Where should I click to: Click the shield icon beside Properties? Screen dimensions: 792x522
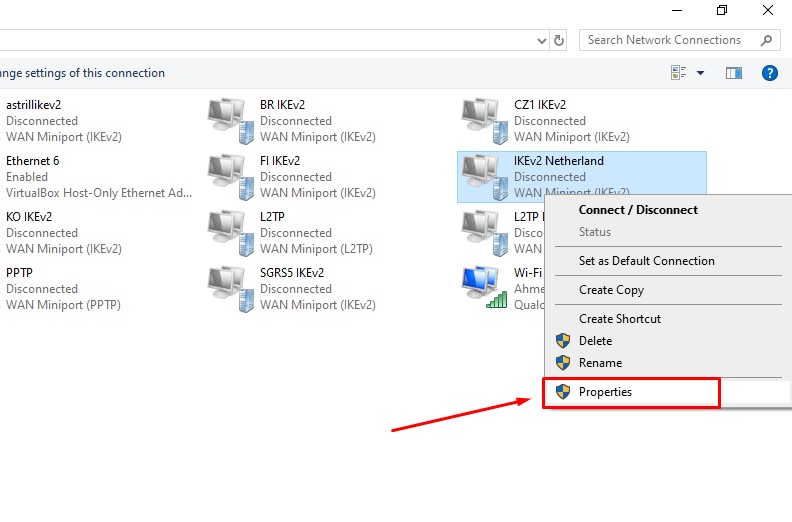pyautogui.click(x=563, y=392)
